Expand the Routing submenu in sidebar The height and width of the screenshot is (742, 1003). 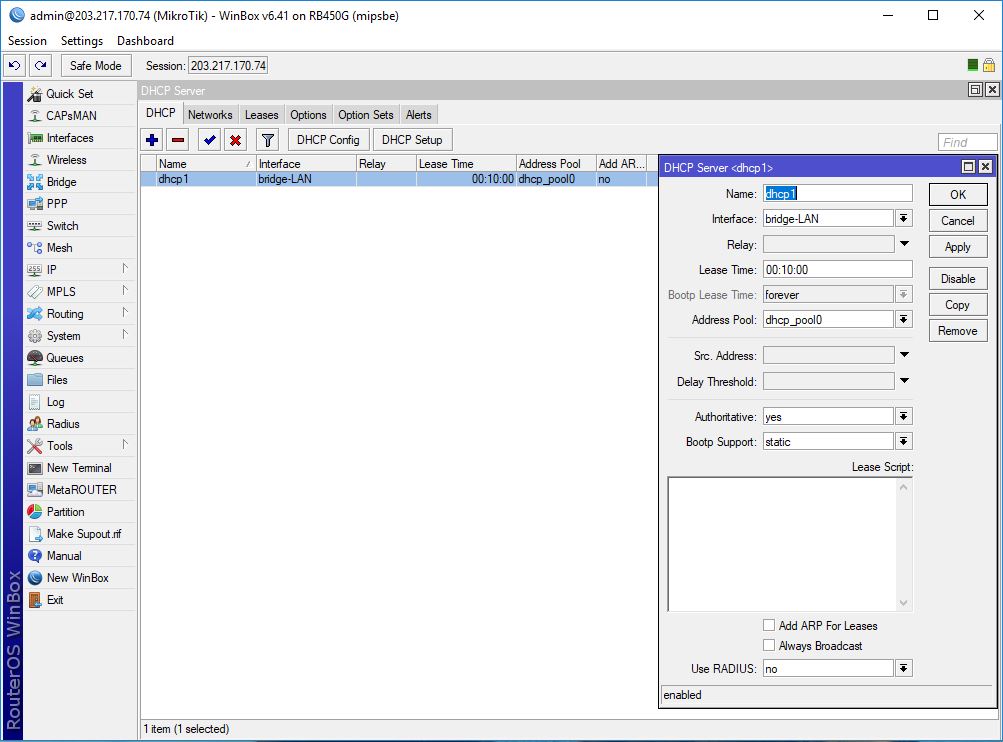coord(125,313)
